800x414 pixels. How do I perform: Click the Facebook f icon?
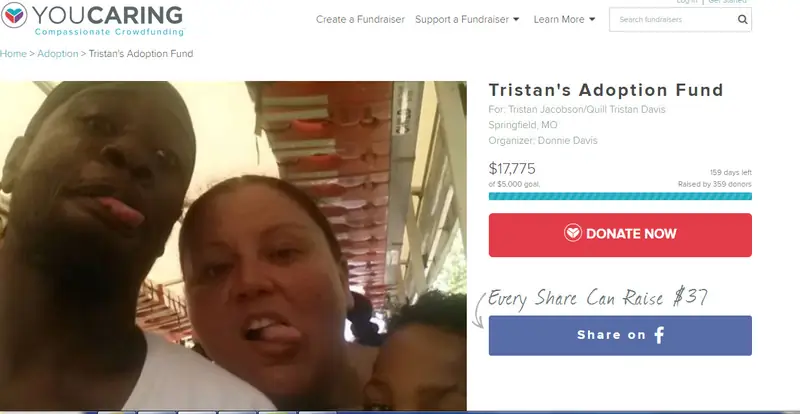(x=659, y=335)
